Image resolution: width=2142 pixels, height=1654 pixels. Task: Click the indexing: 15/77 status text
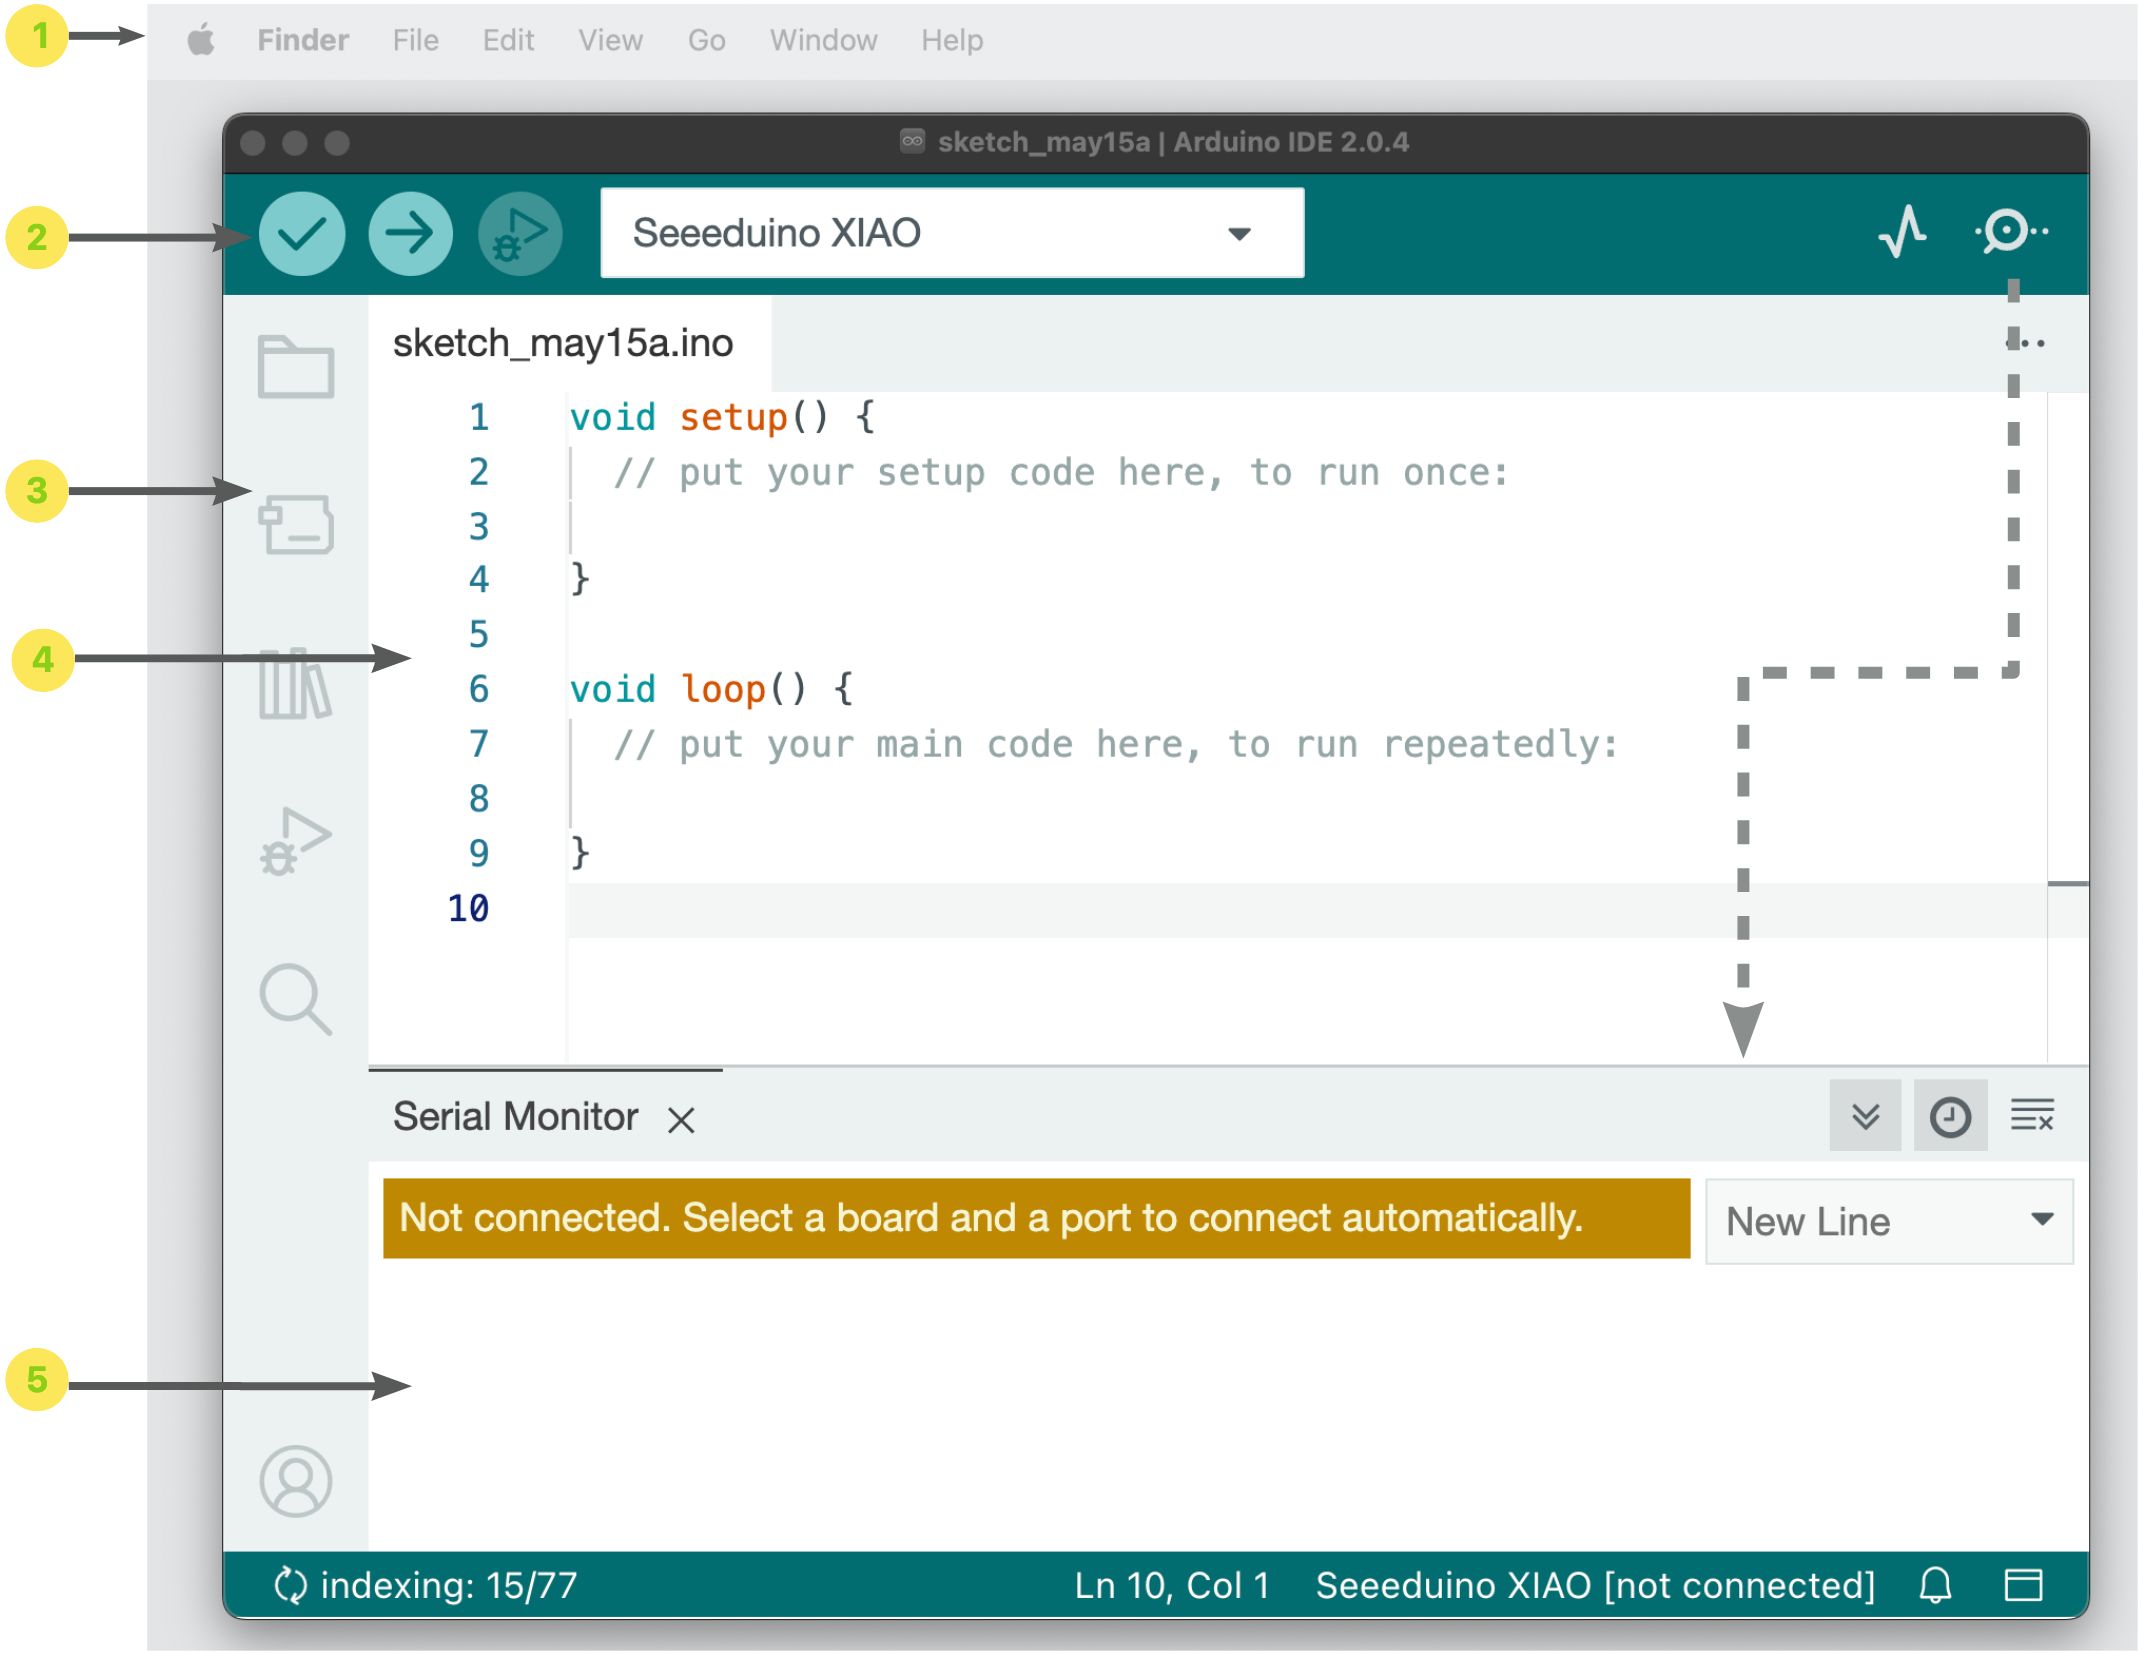tap(449, 1586)
